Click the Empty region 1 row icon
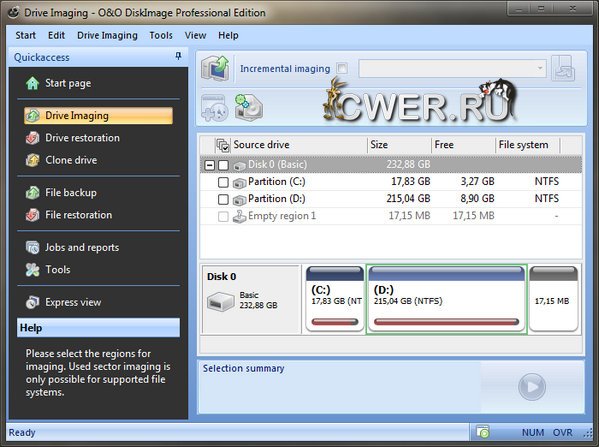This screenshot has height=447, width=599. click(240, 216)
